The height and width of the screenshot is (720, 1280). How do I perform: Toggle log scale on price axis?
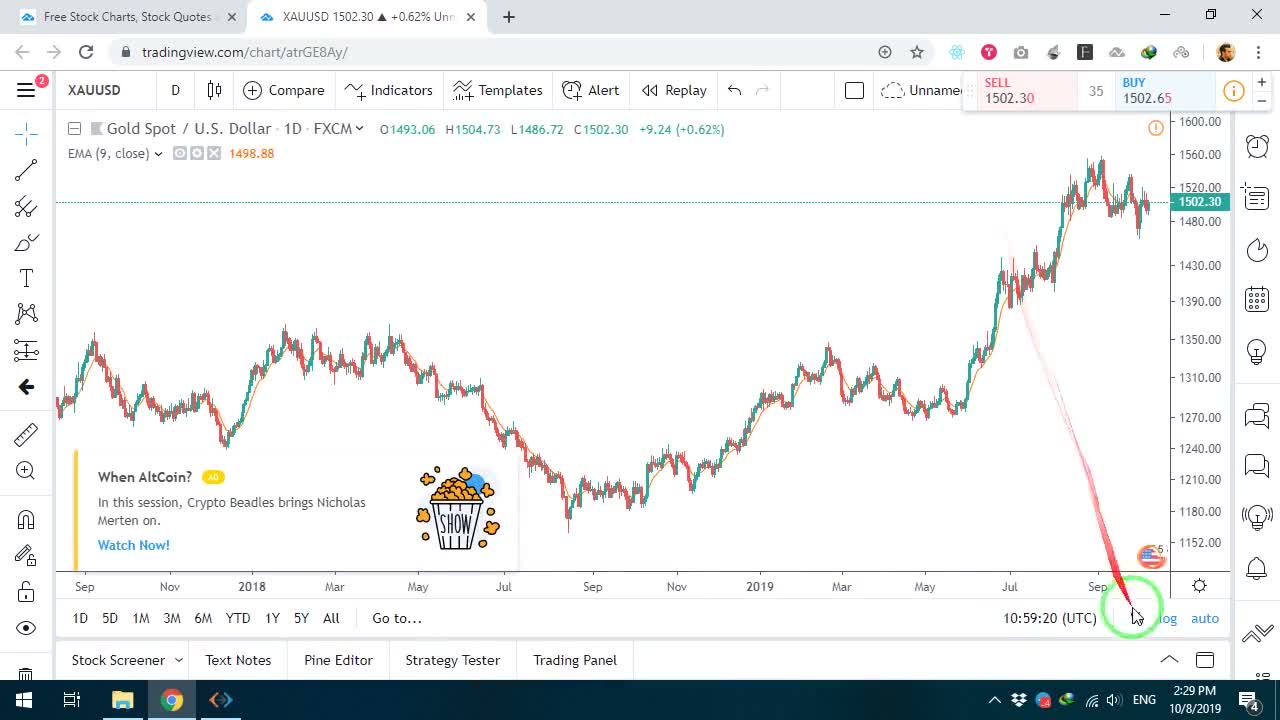(1167, 618)
